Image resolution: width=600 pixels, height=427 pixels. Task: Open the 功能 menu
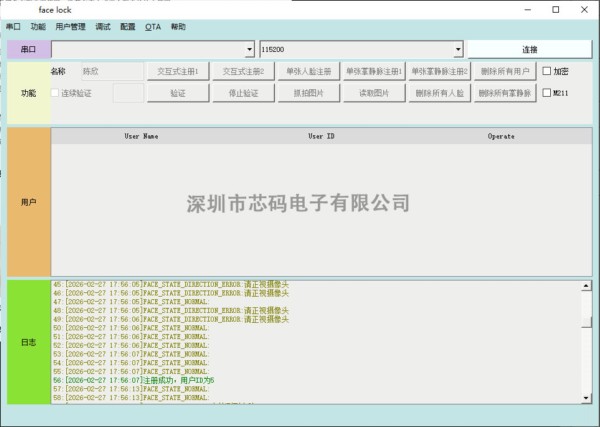[x=38, y=27]
